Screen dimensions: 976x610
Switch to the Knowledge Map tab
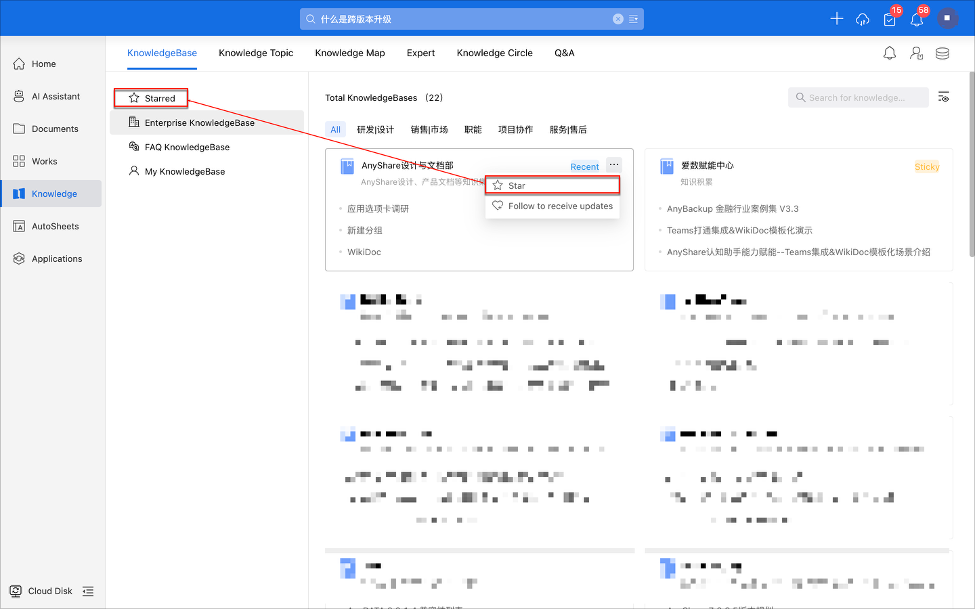point(350,53)
